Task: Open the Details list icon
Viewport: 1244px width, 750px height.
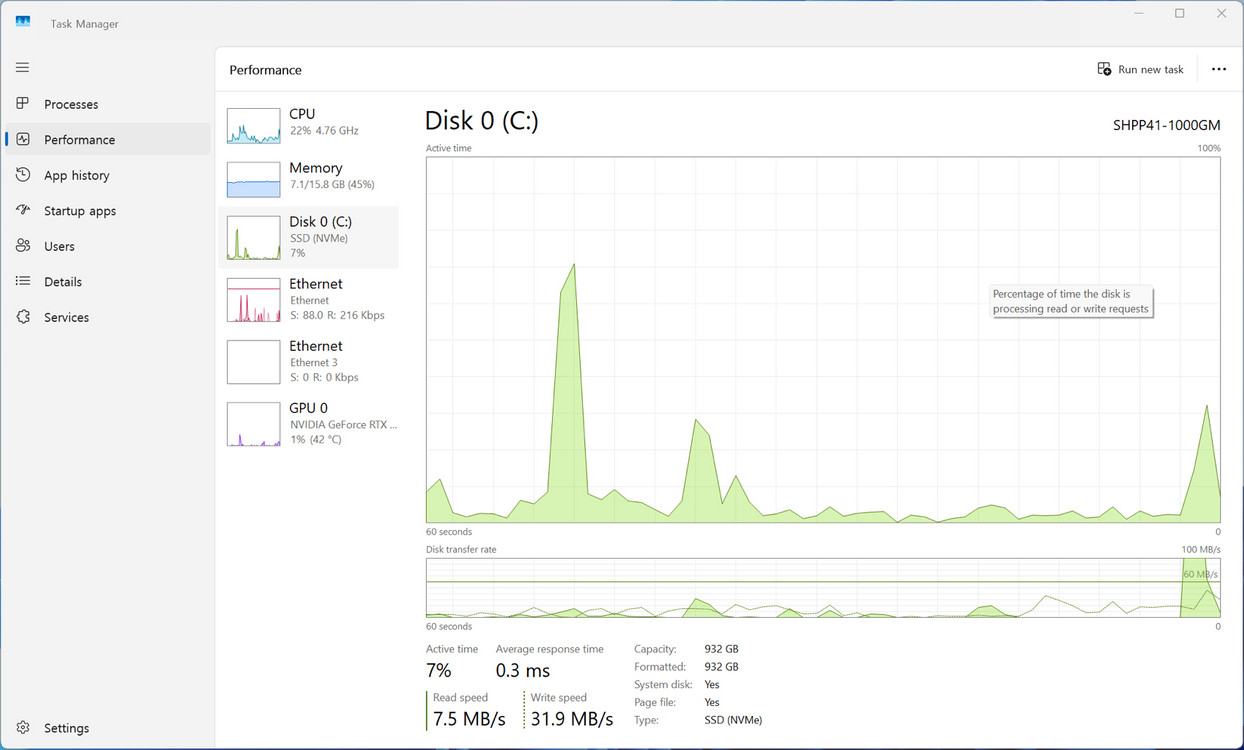Action: pos(23,282)
